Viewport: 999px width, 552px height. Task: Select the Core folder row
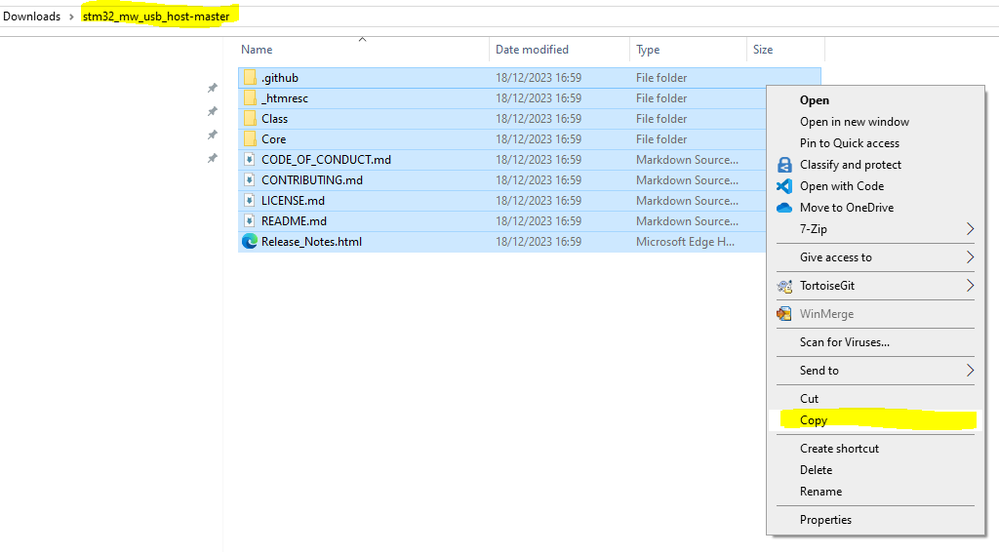(x=502, y=139)
